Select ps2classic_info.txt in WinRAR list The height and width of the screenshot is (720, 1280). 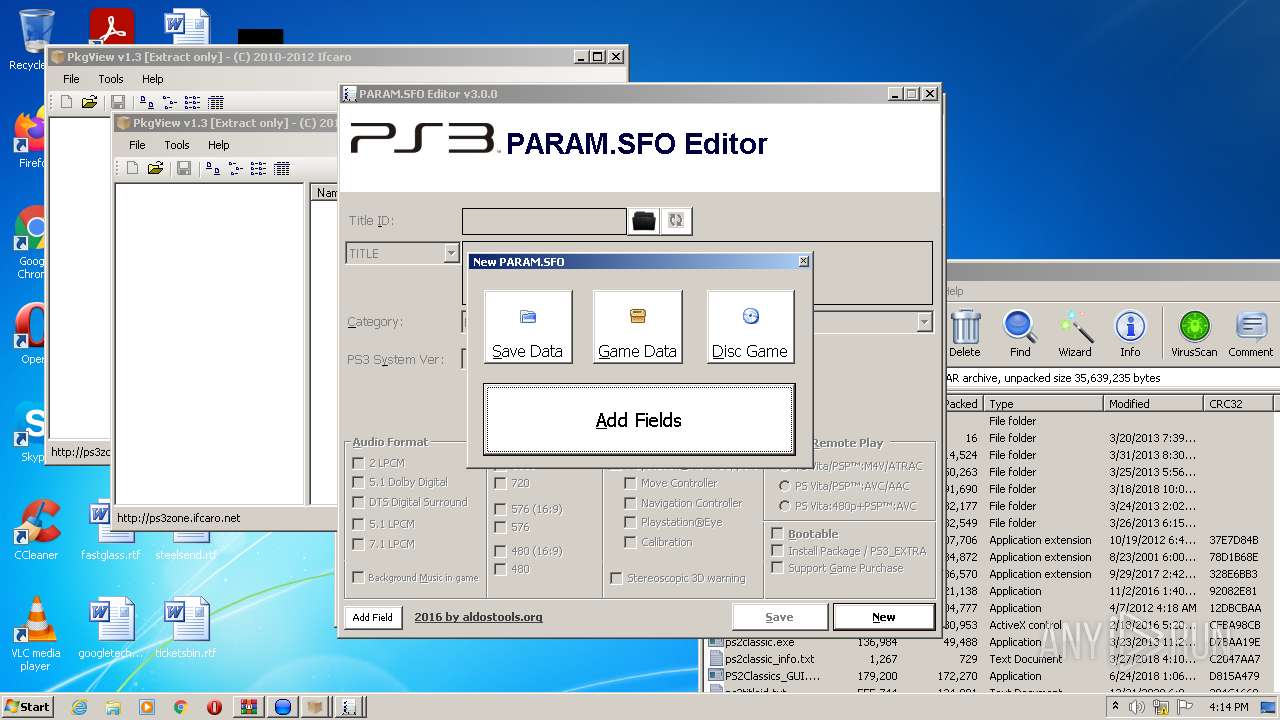click(x=768, y=659)
